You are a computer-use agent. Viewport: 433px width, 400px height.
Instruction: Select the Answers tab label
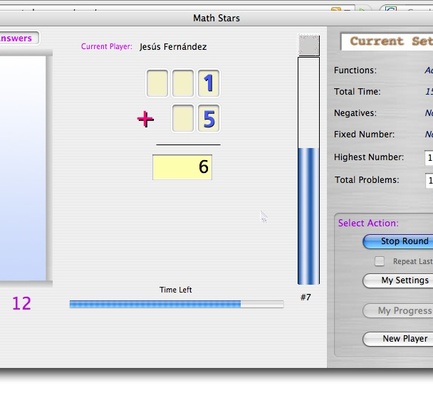click(x=16, y=38)
